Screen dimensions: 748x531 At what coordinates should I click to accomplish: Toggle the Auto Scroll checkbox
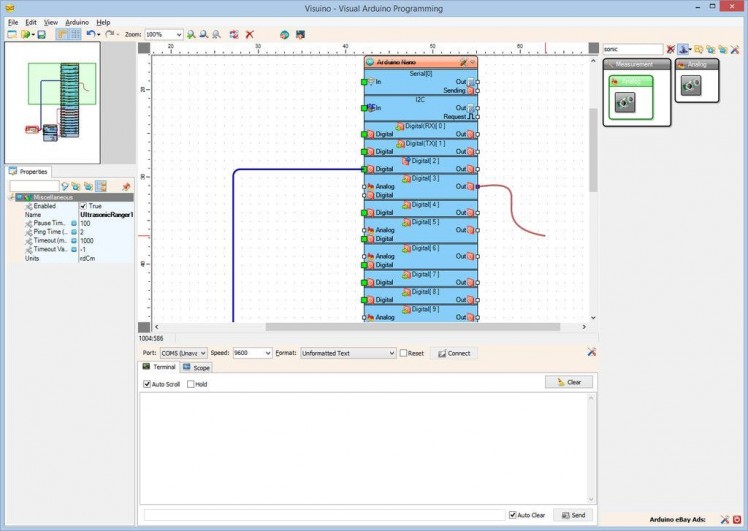(148, 384)
